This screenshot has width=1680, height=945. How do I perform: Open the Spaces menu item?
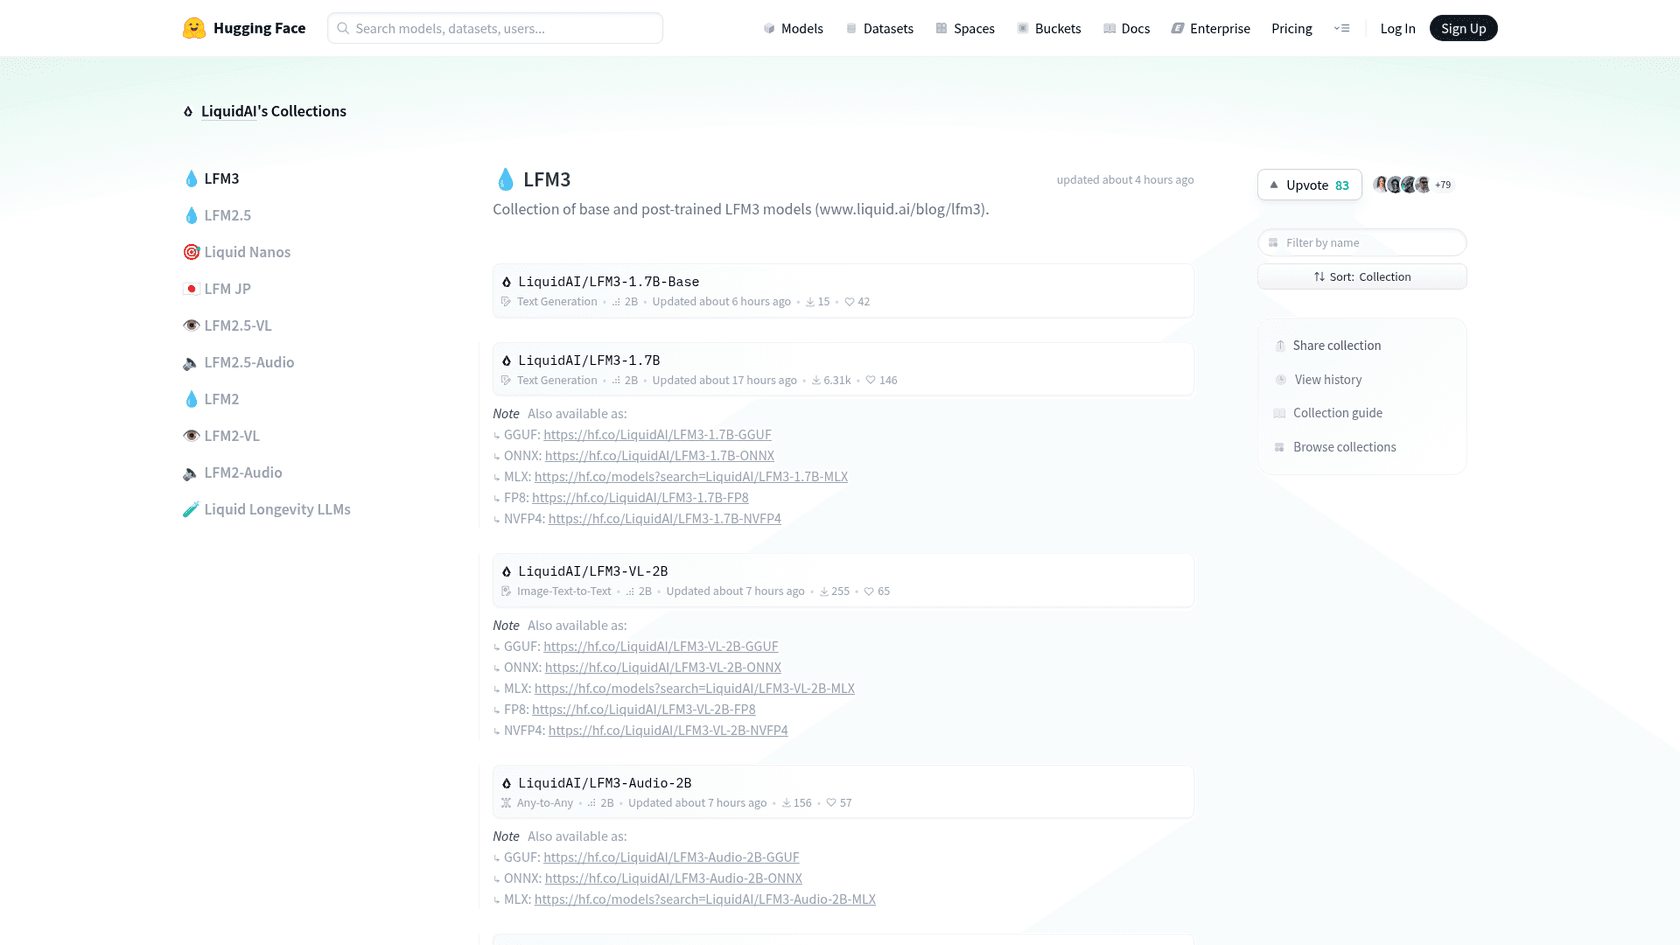(965, 28)
